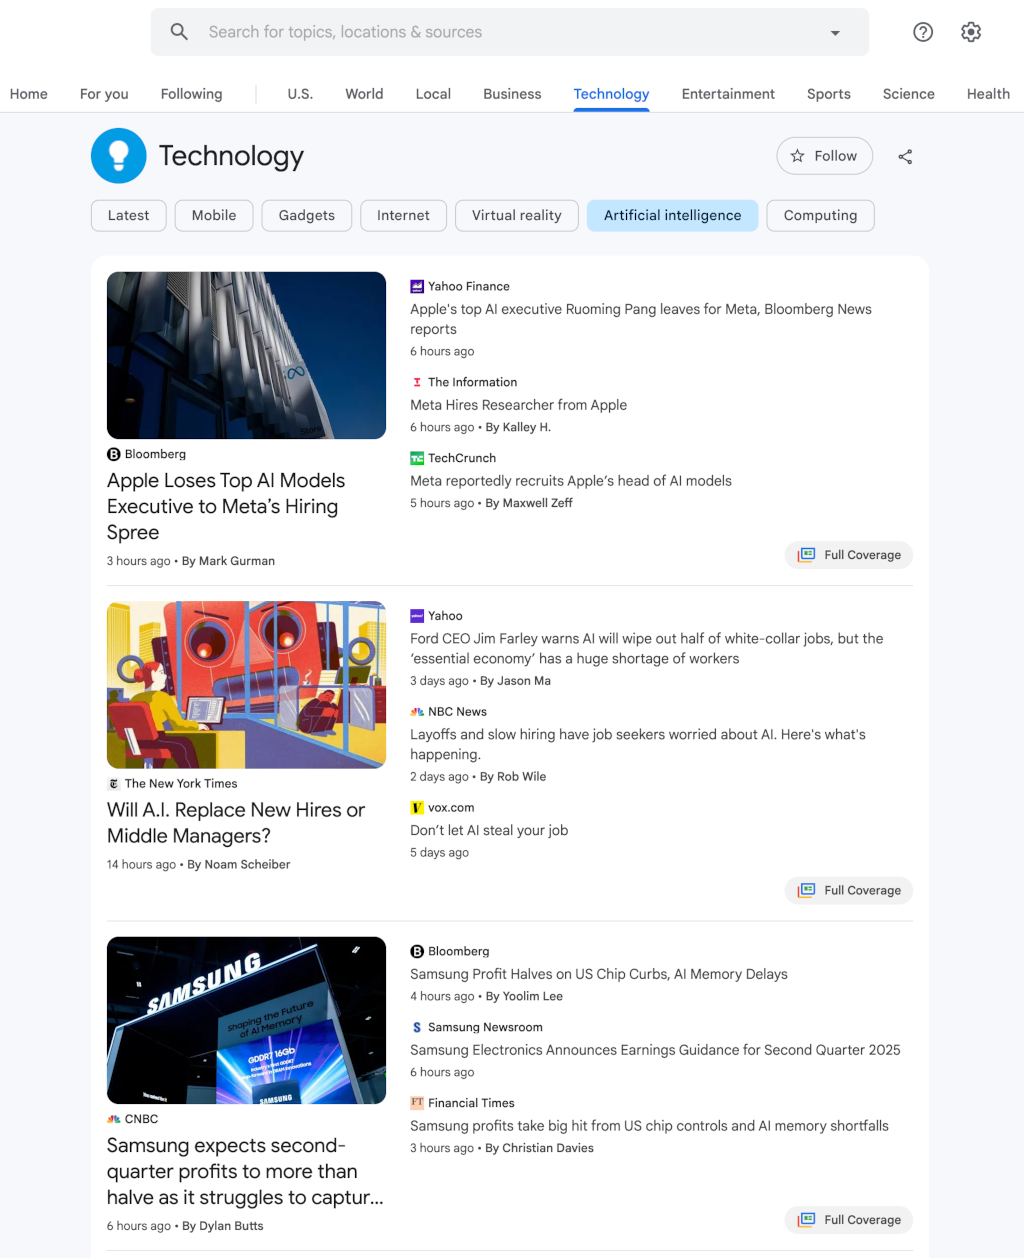Click the Full Coverage icon on the Meta story
Screen dimensions: 1024x1258
click(x=806, y=554)
